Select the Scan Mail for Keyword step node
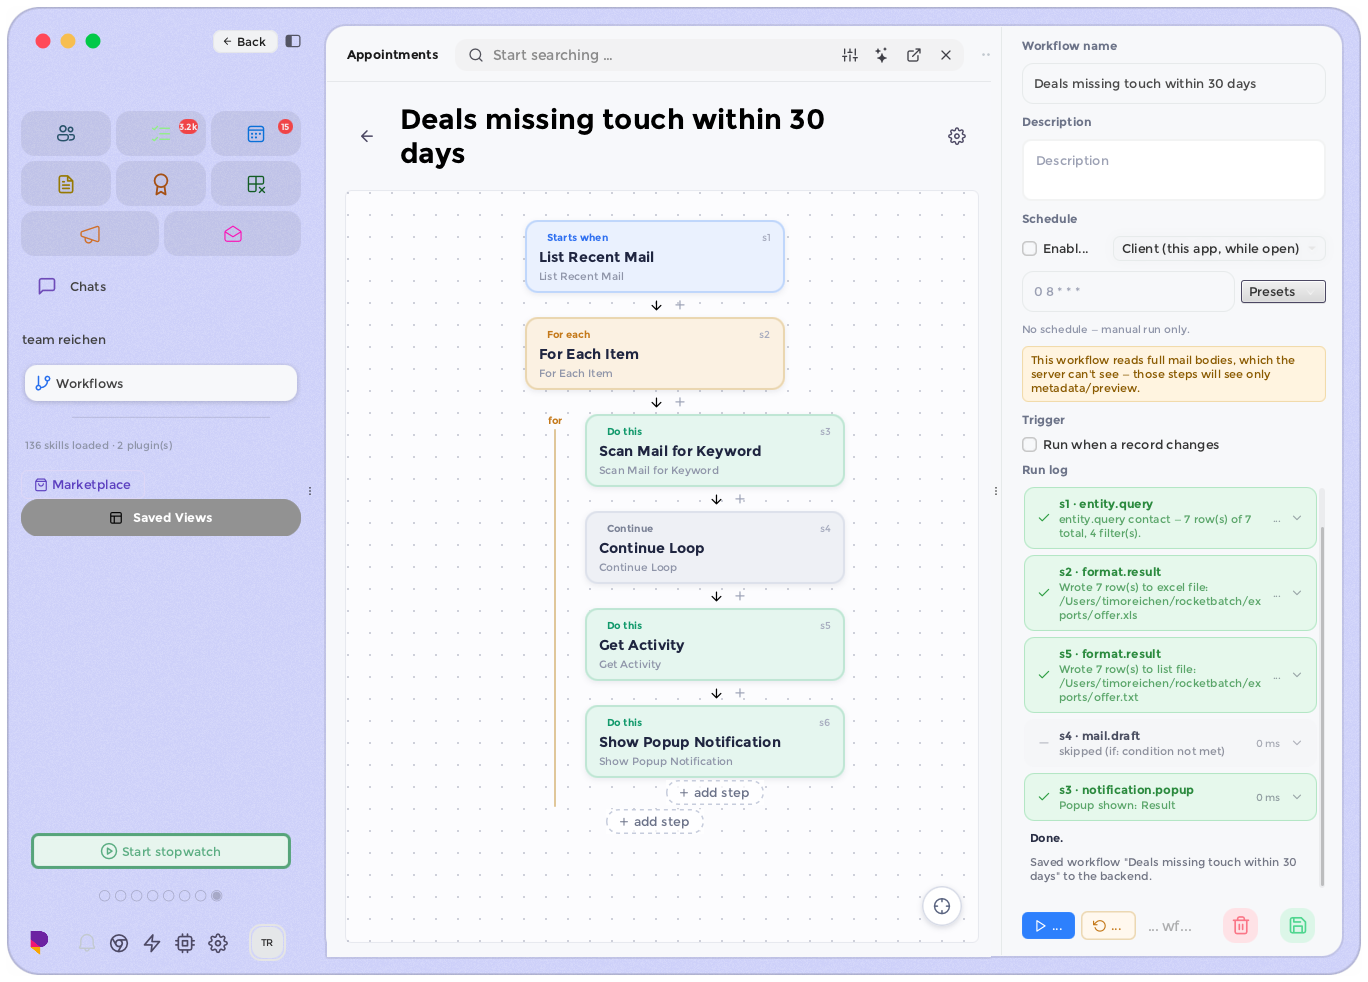 click(x=715, y=451)
